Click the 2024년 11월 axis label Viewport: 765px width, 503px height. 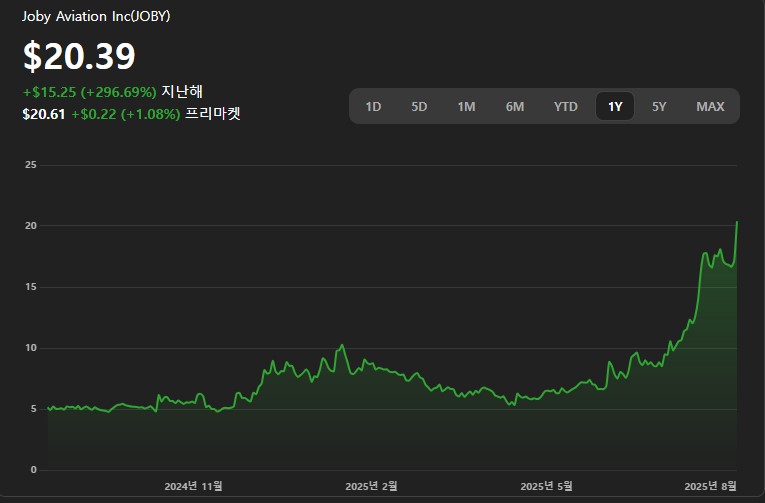pyautogui.click(x=193, y=486)
